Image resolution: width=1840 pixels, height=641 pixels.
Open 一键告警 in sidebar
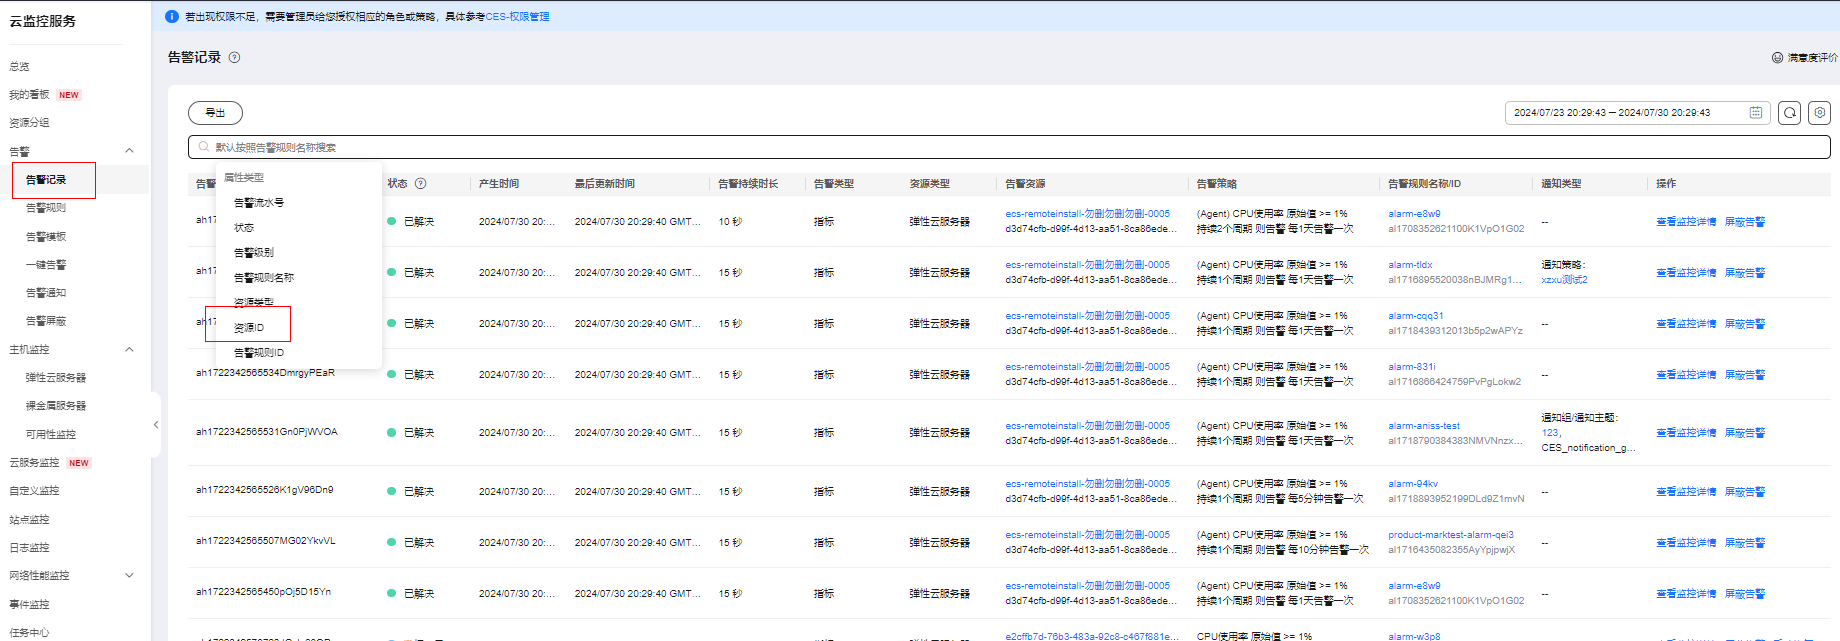46,265
